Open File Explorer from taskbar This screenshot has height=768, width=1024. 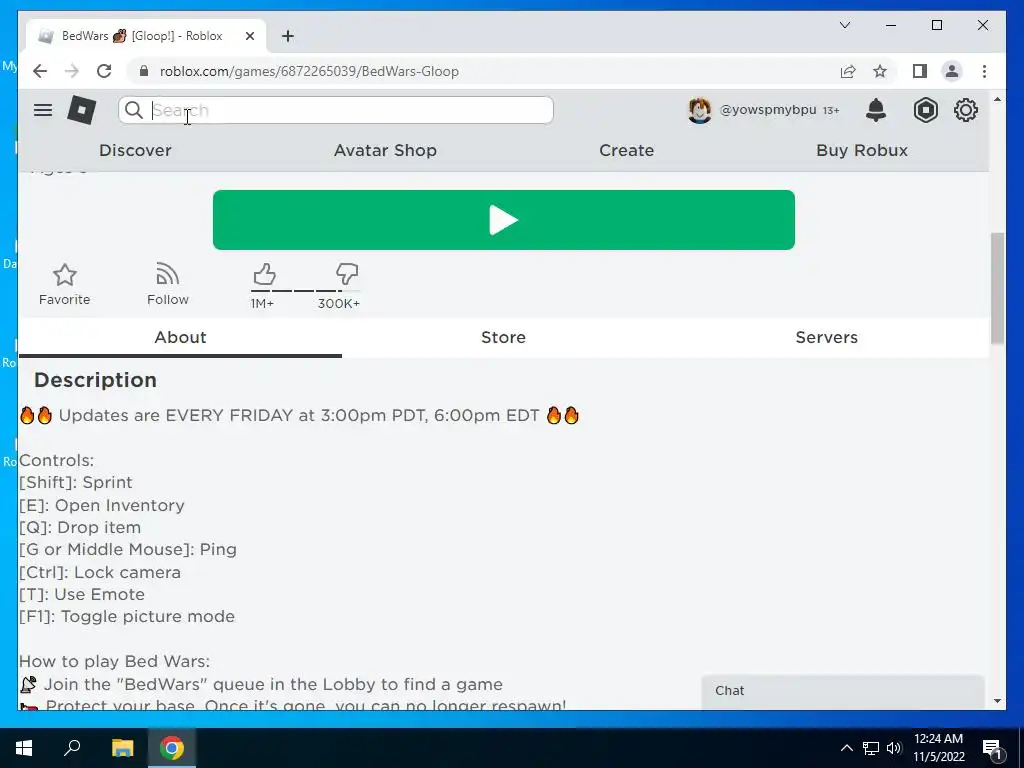[x=122, y=748]
